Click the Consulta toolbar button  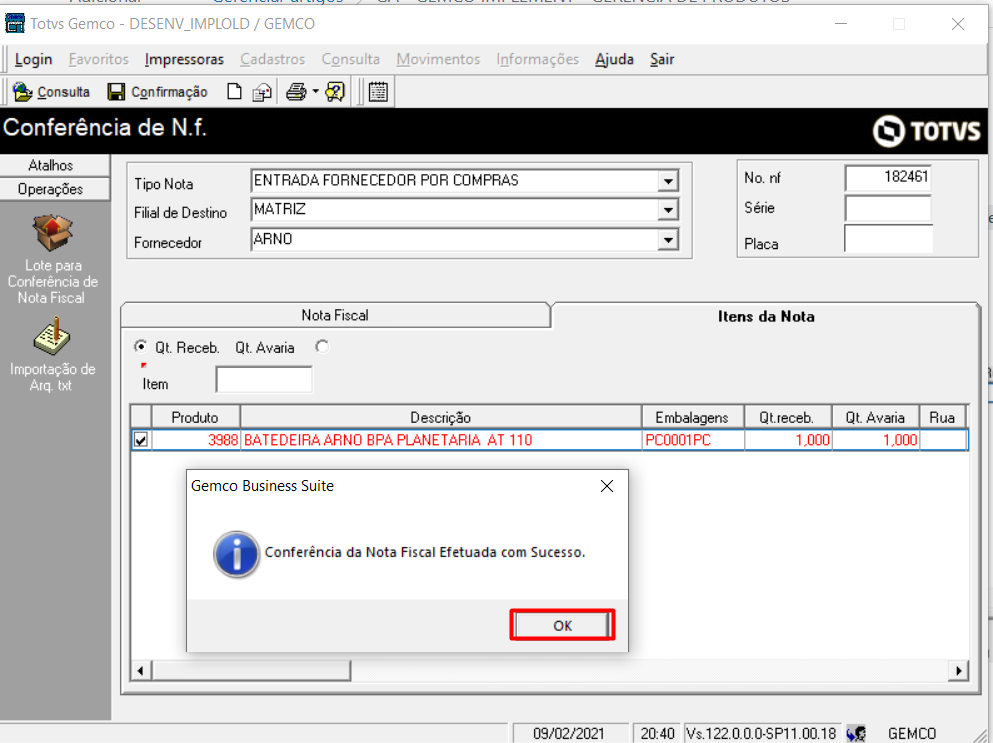[51, 92]
